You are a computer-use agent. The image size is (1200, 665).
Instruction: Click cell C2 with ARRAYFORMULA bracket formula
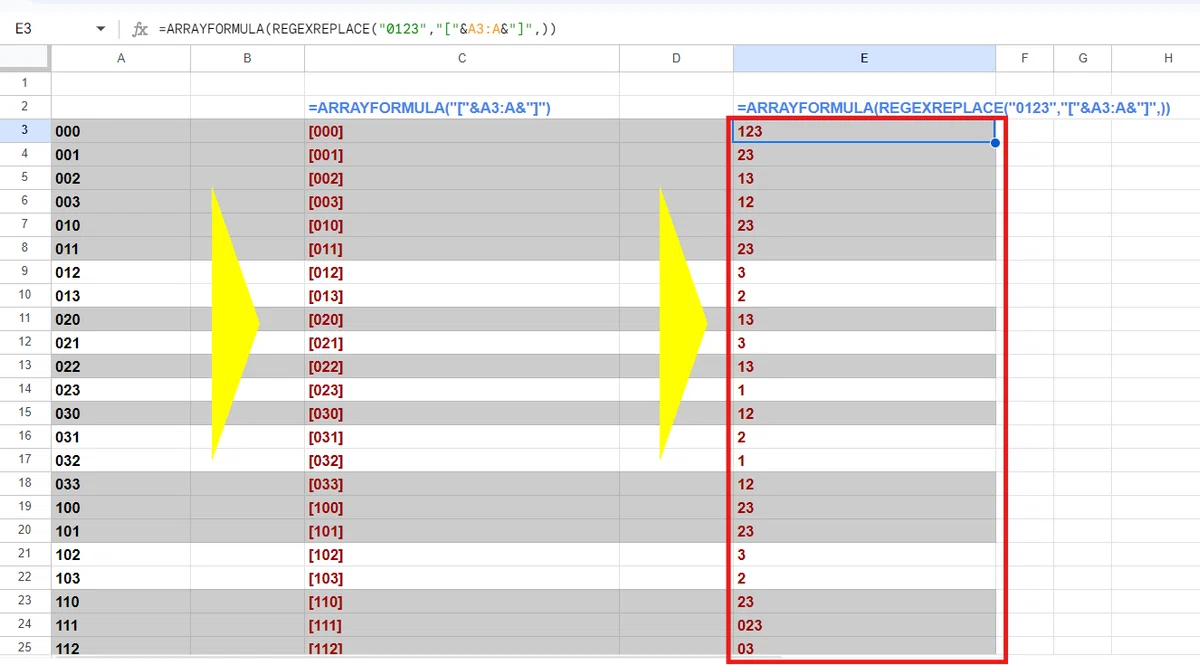coord(462,107)
